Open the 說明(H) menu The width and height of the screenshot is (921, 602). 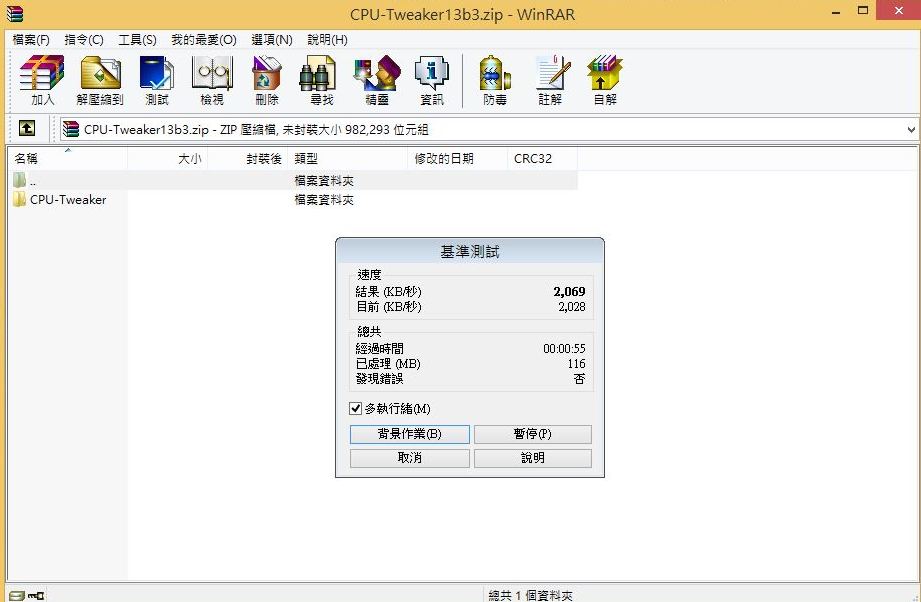click(328, 39)
